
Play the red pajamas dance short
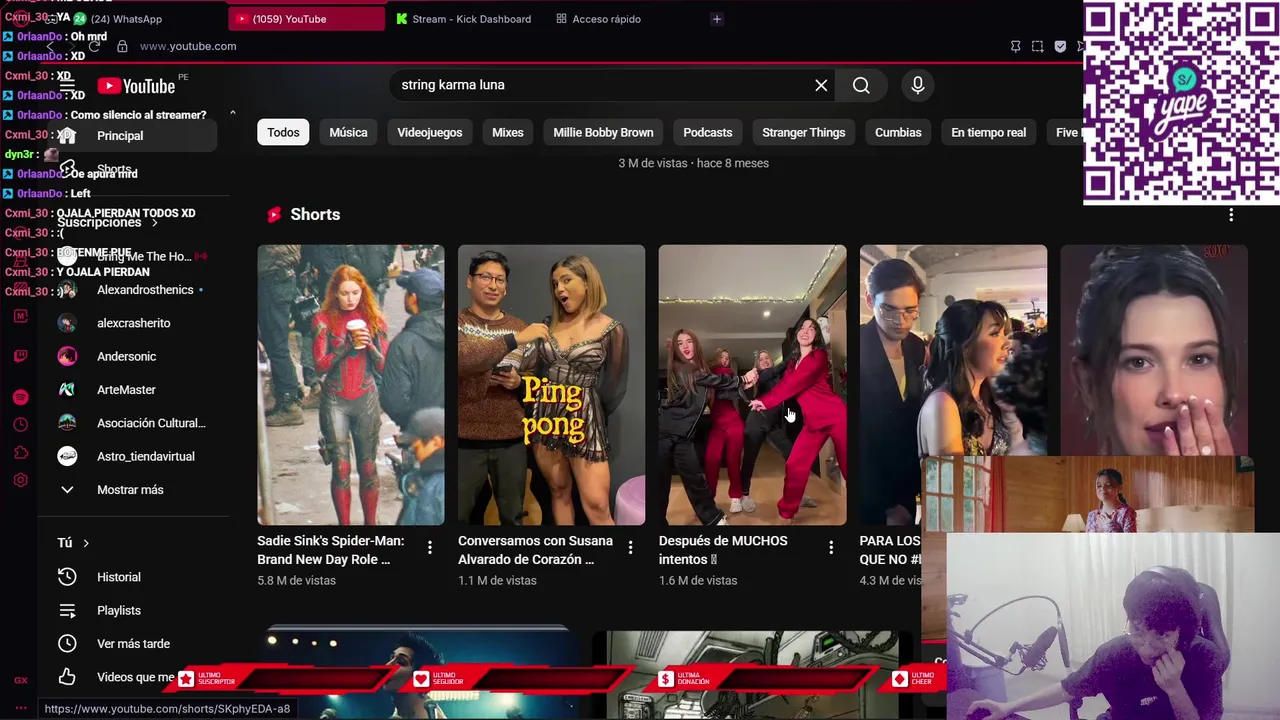(x=752, y=385)
